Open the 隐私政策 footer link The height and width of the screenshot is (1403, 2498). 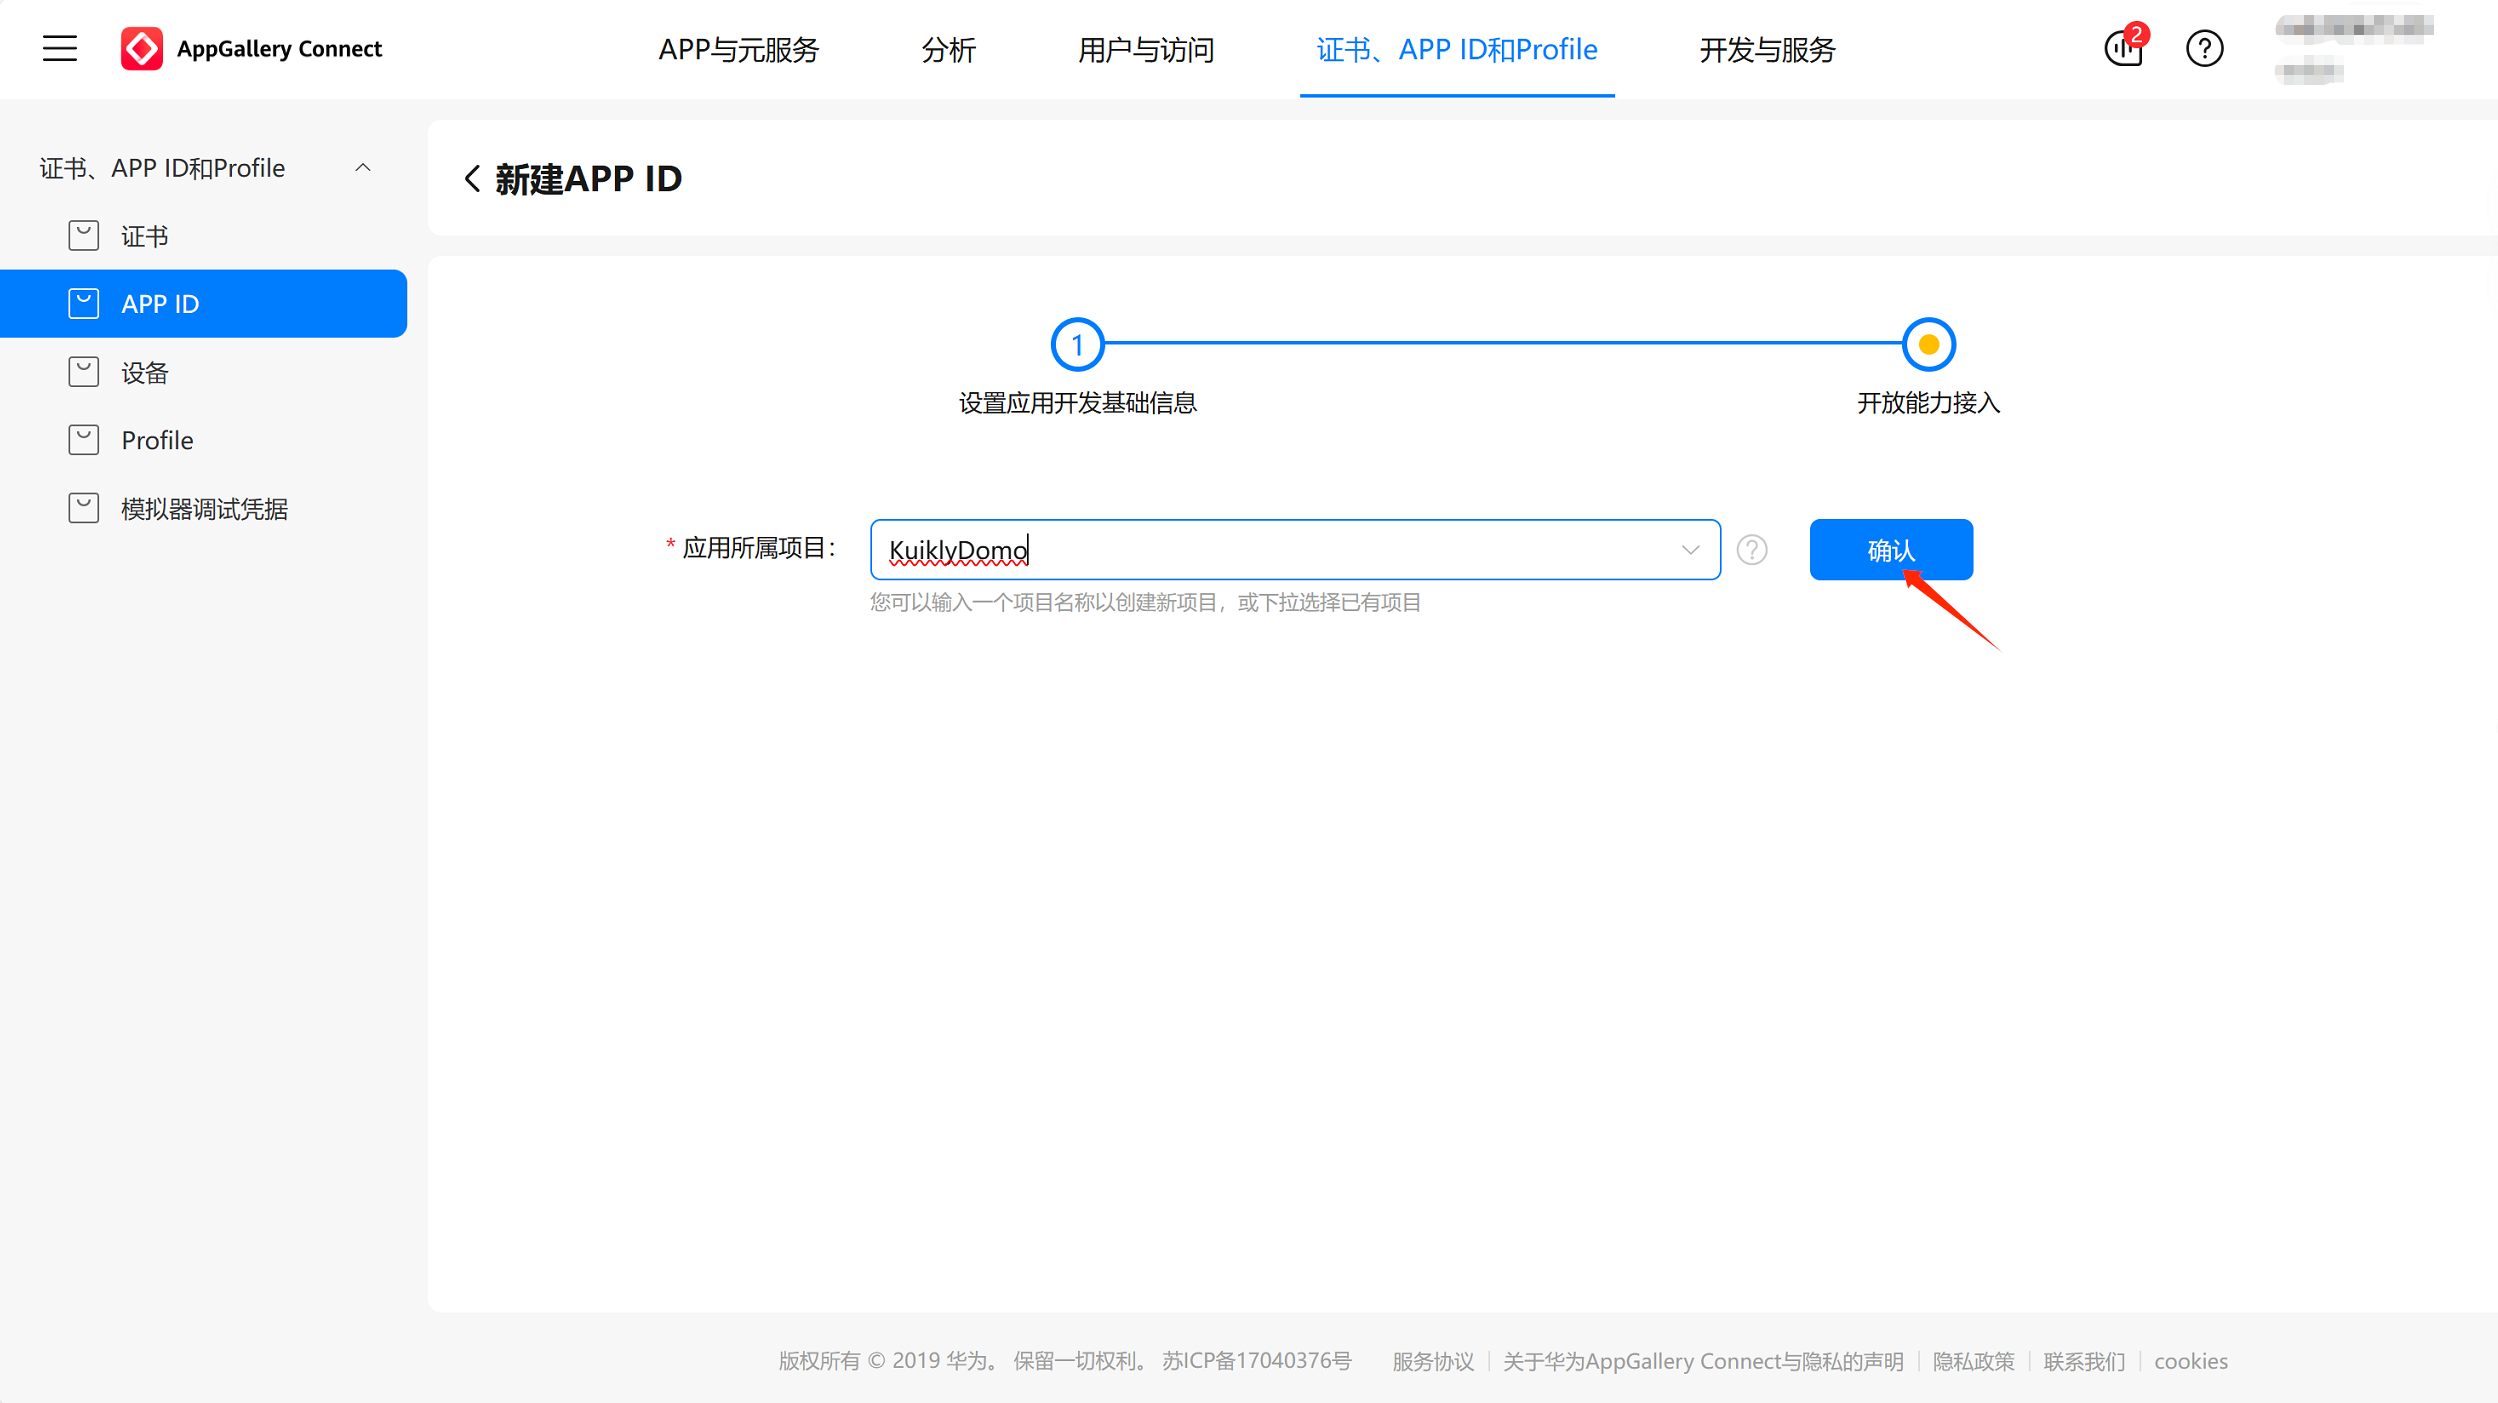click(1973, 1361)
